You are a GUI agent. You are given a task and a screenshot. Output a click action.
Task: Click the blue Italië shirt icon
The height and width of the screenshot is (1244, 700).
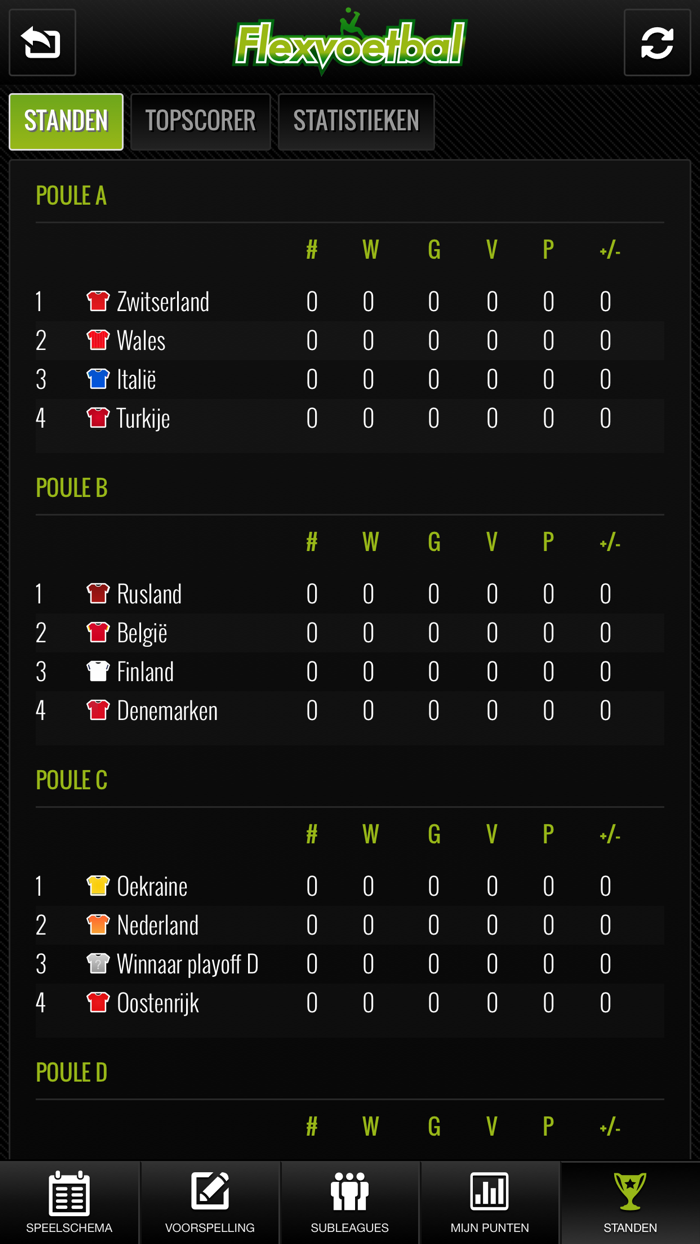pyautogui.click(x=95, y=379)
